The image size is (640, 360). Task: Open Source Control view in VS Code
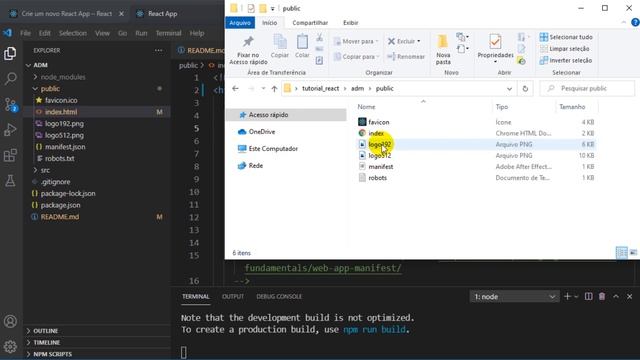click(10, 104)
